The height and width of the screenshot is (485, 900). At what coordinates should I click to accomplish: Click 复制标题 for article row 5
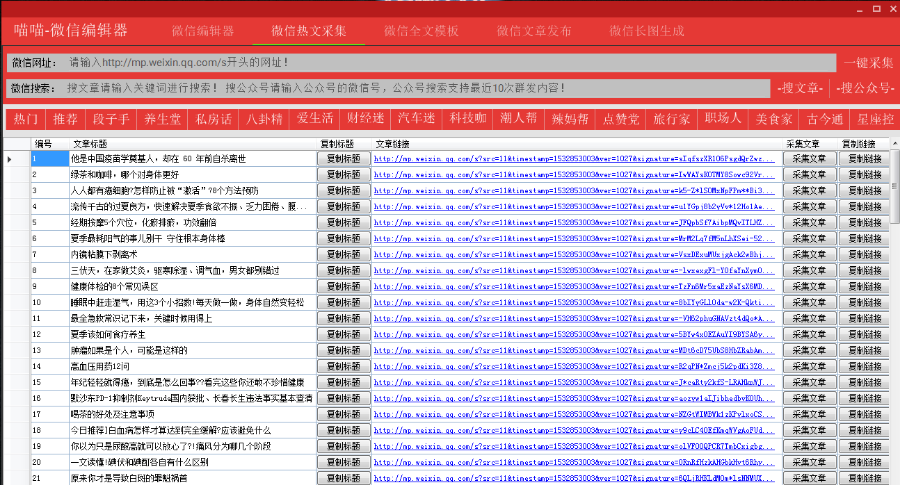click(344, 222)
